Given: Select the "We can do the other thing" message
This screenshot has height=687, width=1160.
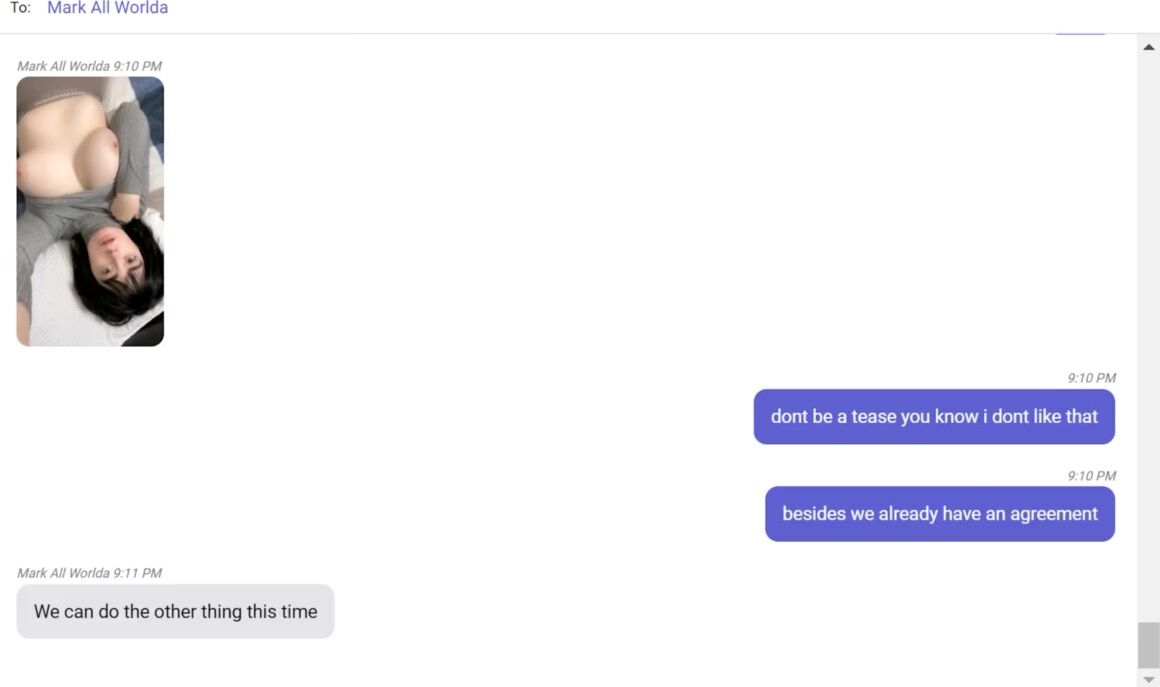Looking at the screenshot, I should coord(175,611).
